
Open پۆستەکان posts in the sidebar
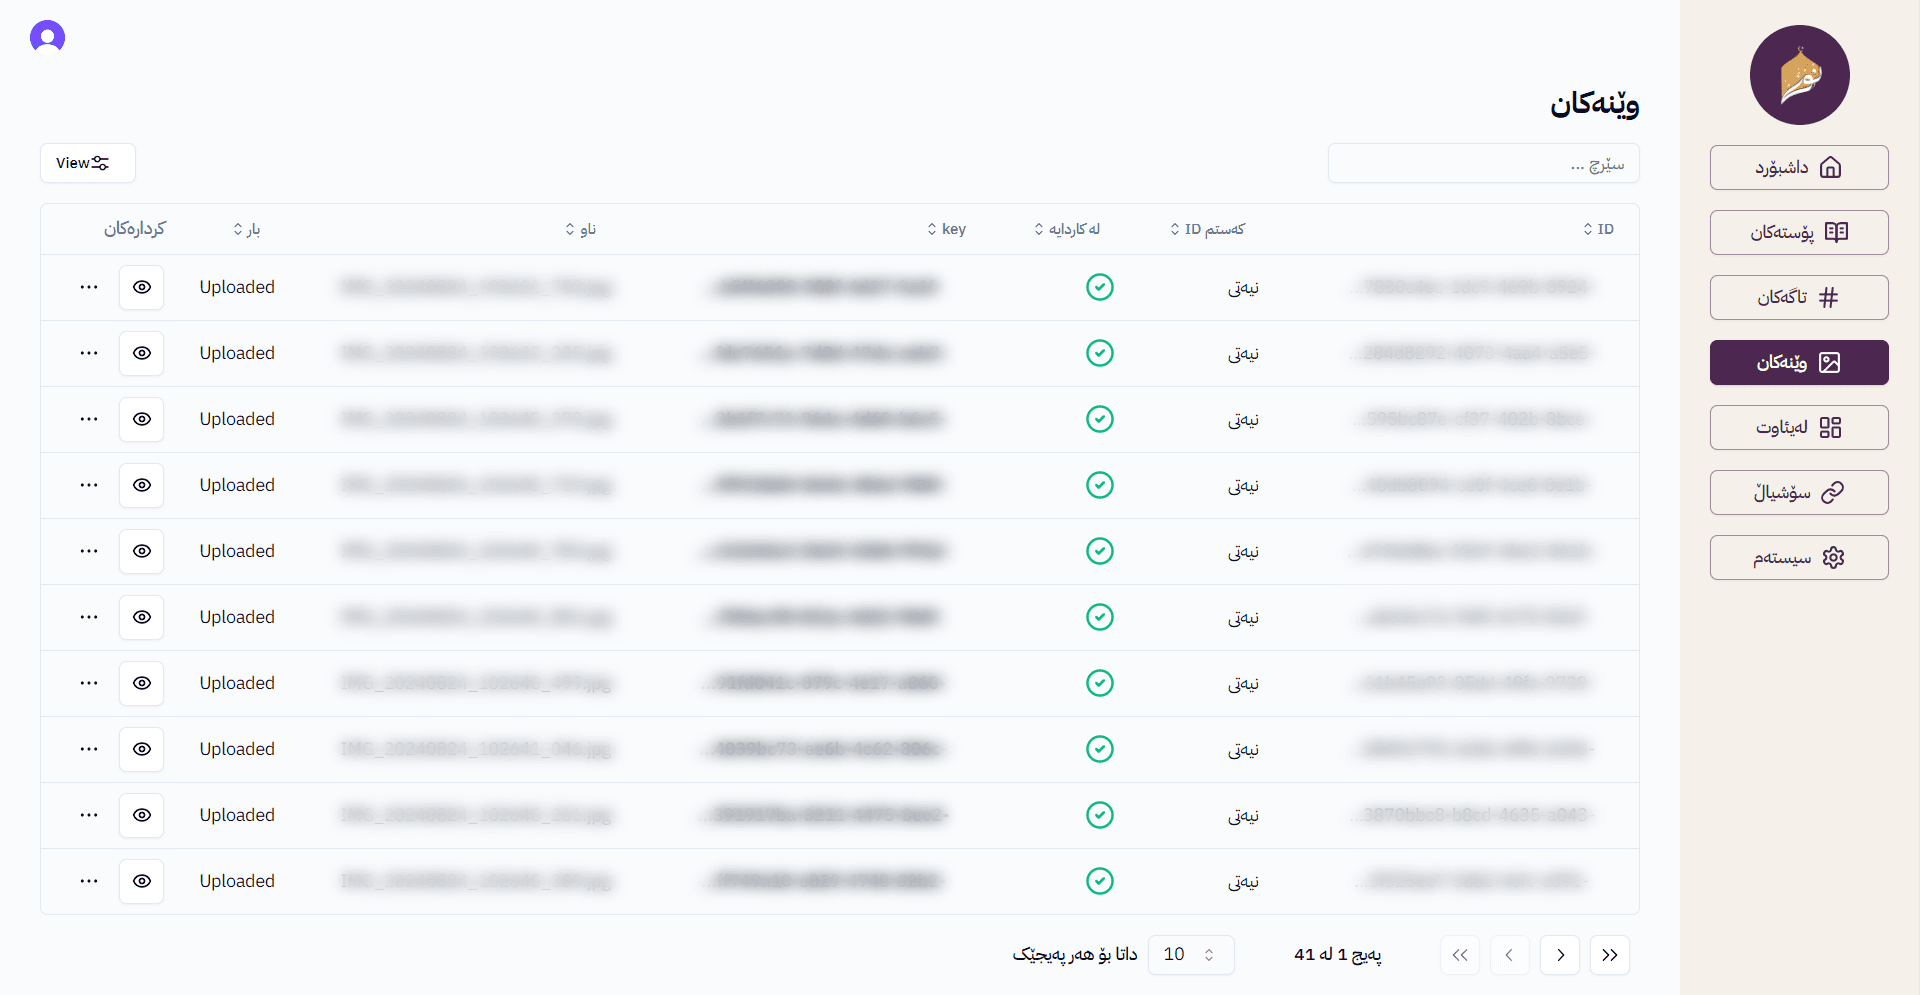pyautogui.click(x=1798, y=232)
